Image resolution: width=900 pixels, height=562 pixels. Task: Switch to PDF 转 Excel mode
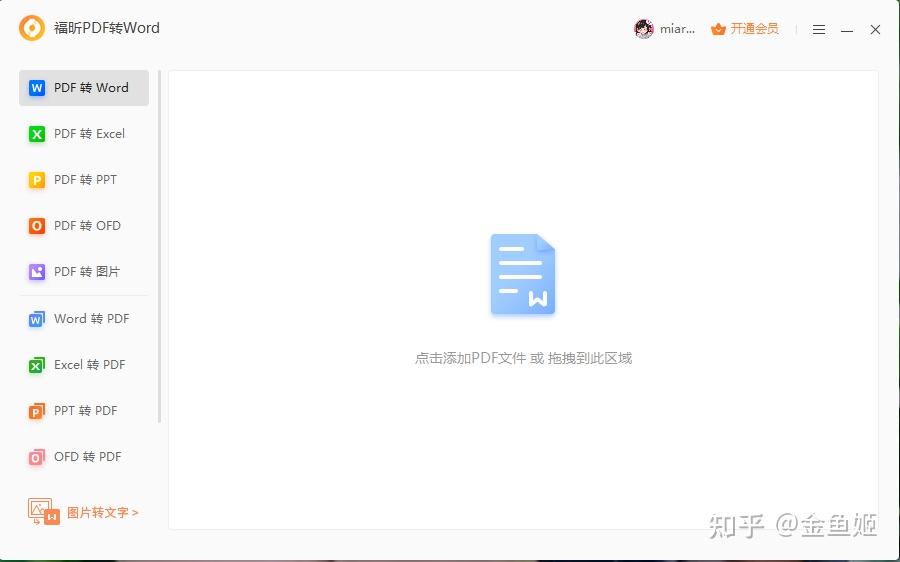[x=84, y=134]
